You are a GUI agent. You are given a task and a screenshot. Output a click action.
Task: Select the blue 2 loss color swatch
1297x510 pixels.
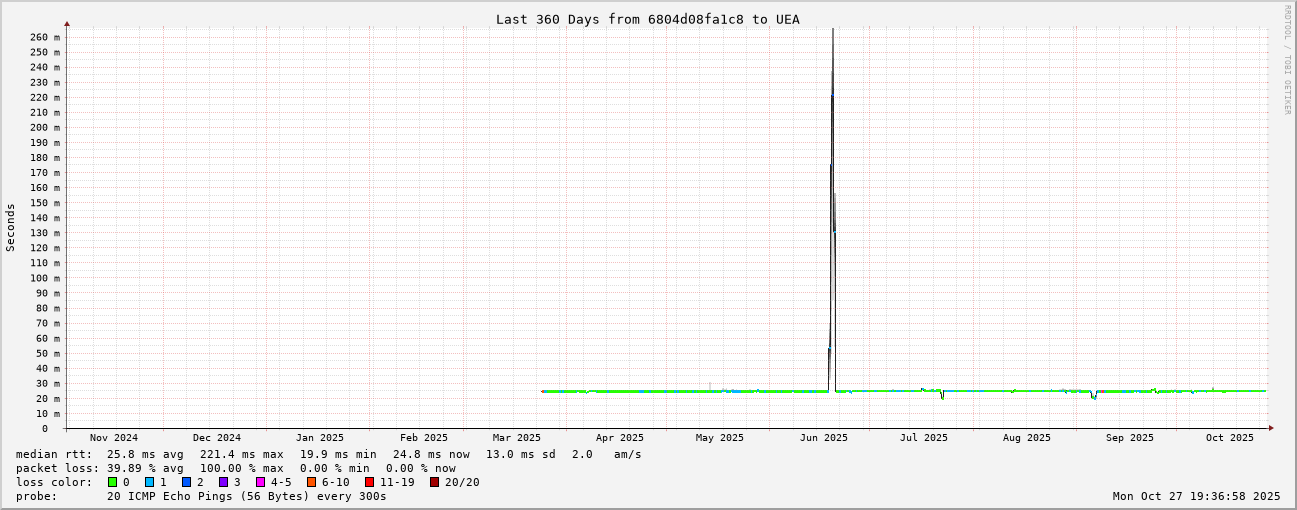coord(186,482)
